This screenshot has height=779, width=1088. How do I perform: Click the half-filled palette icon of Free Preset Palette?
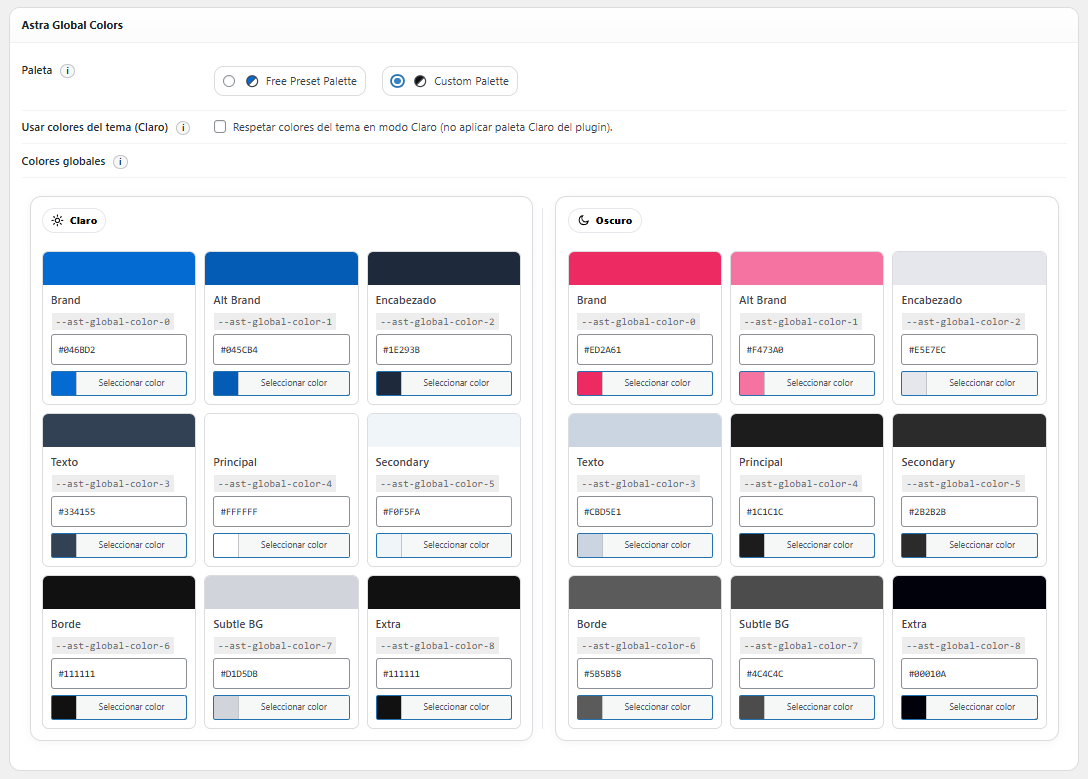253,81
